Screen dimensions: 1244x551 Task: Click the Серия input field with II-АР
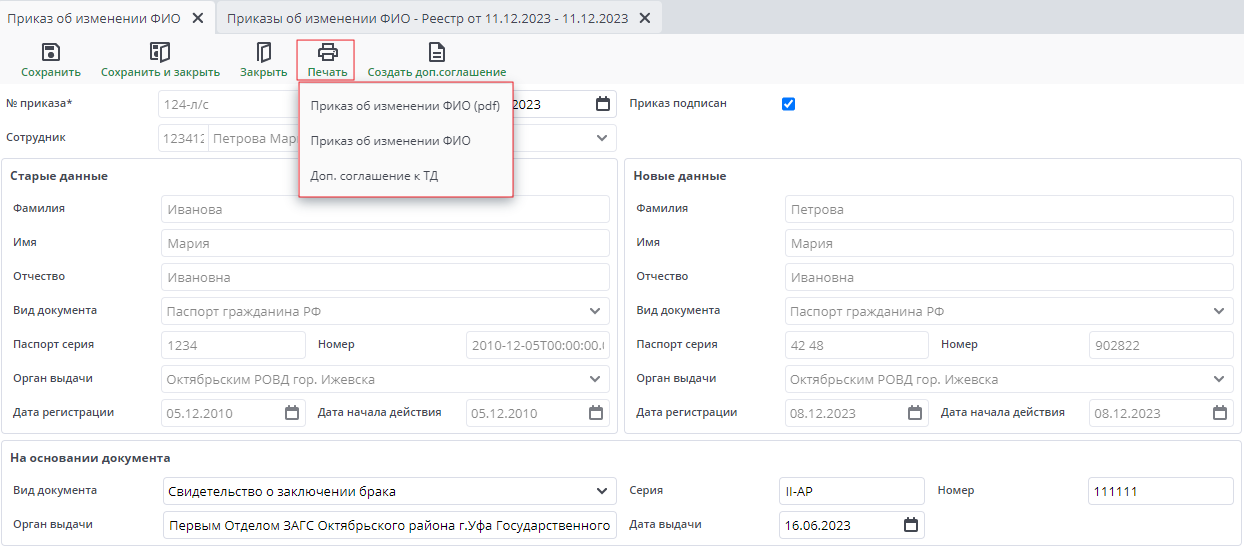(x=851, y=491)
